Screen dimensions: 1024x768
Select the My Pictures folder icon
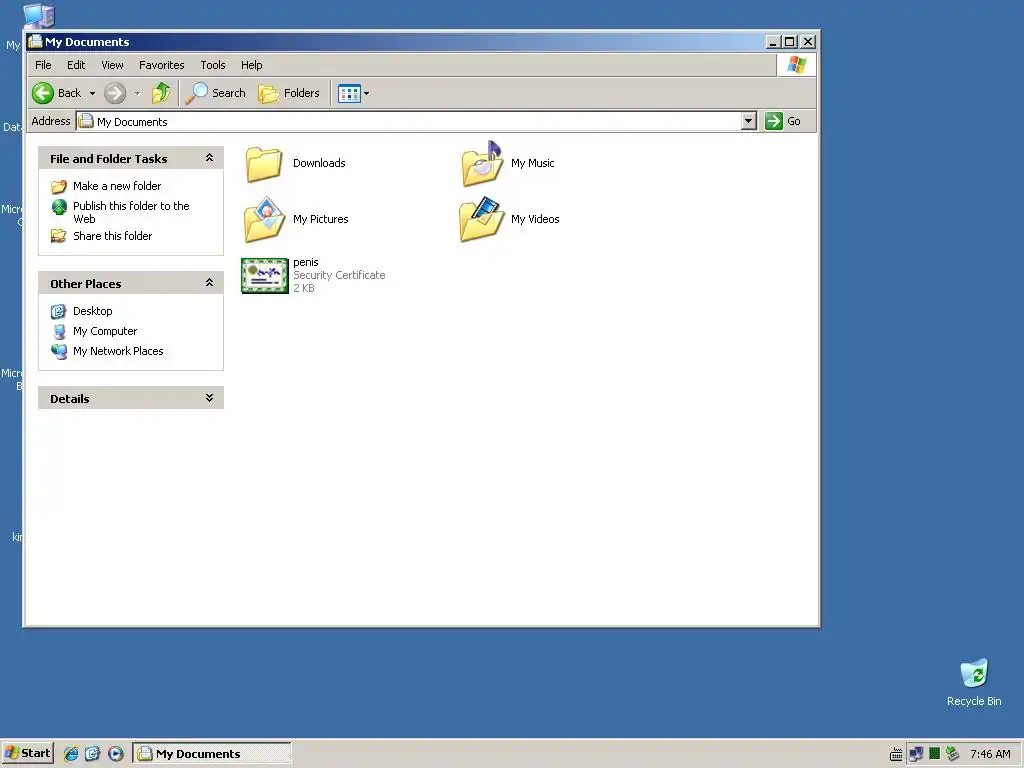pyautogui.click(x=264, y=219)
